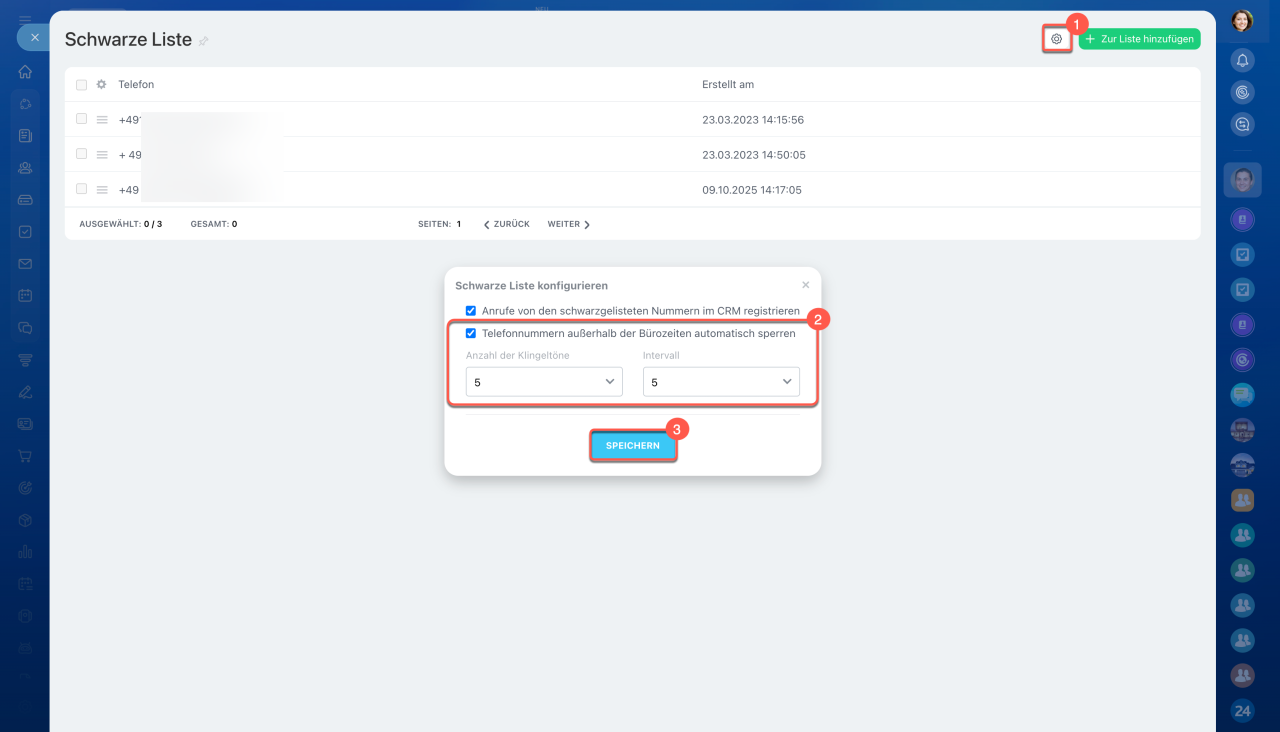The width and height of the screenshot is (1280, 732).
Task: Open the 'Anzahl der Klingeltöne' dropdown
Action: [x=544, y=382]
